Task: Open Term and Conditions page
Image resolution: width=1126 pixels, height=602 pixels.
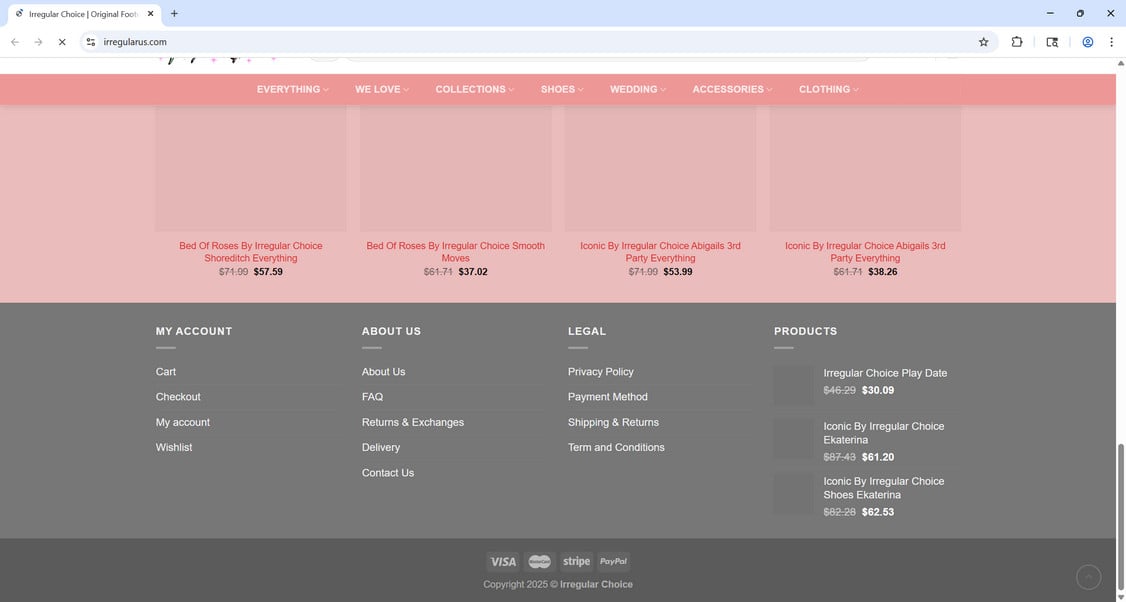Action: coord(616,447)
